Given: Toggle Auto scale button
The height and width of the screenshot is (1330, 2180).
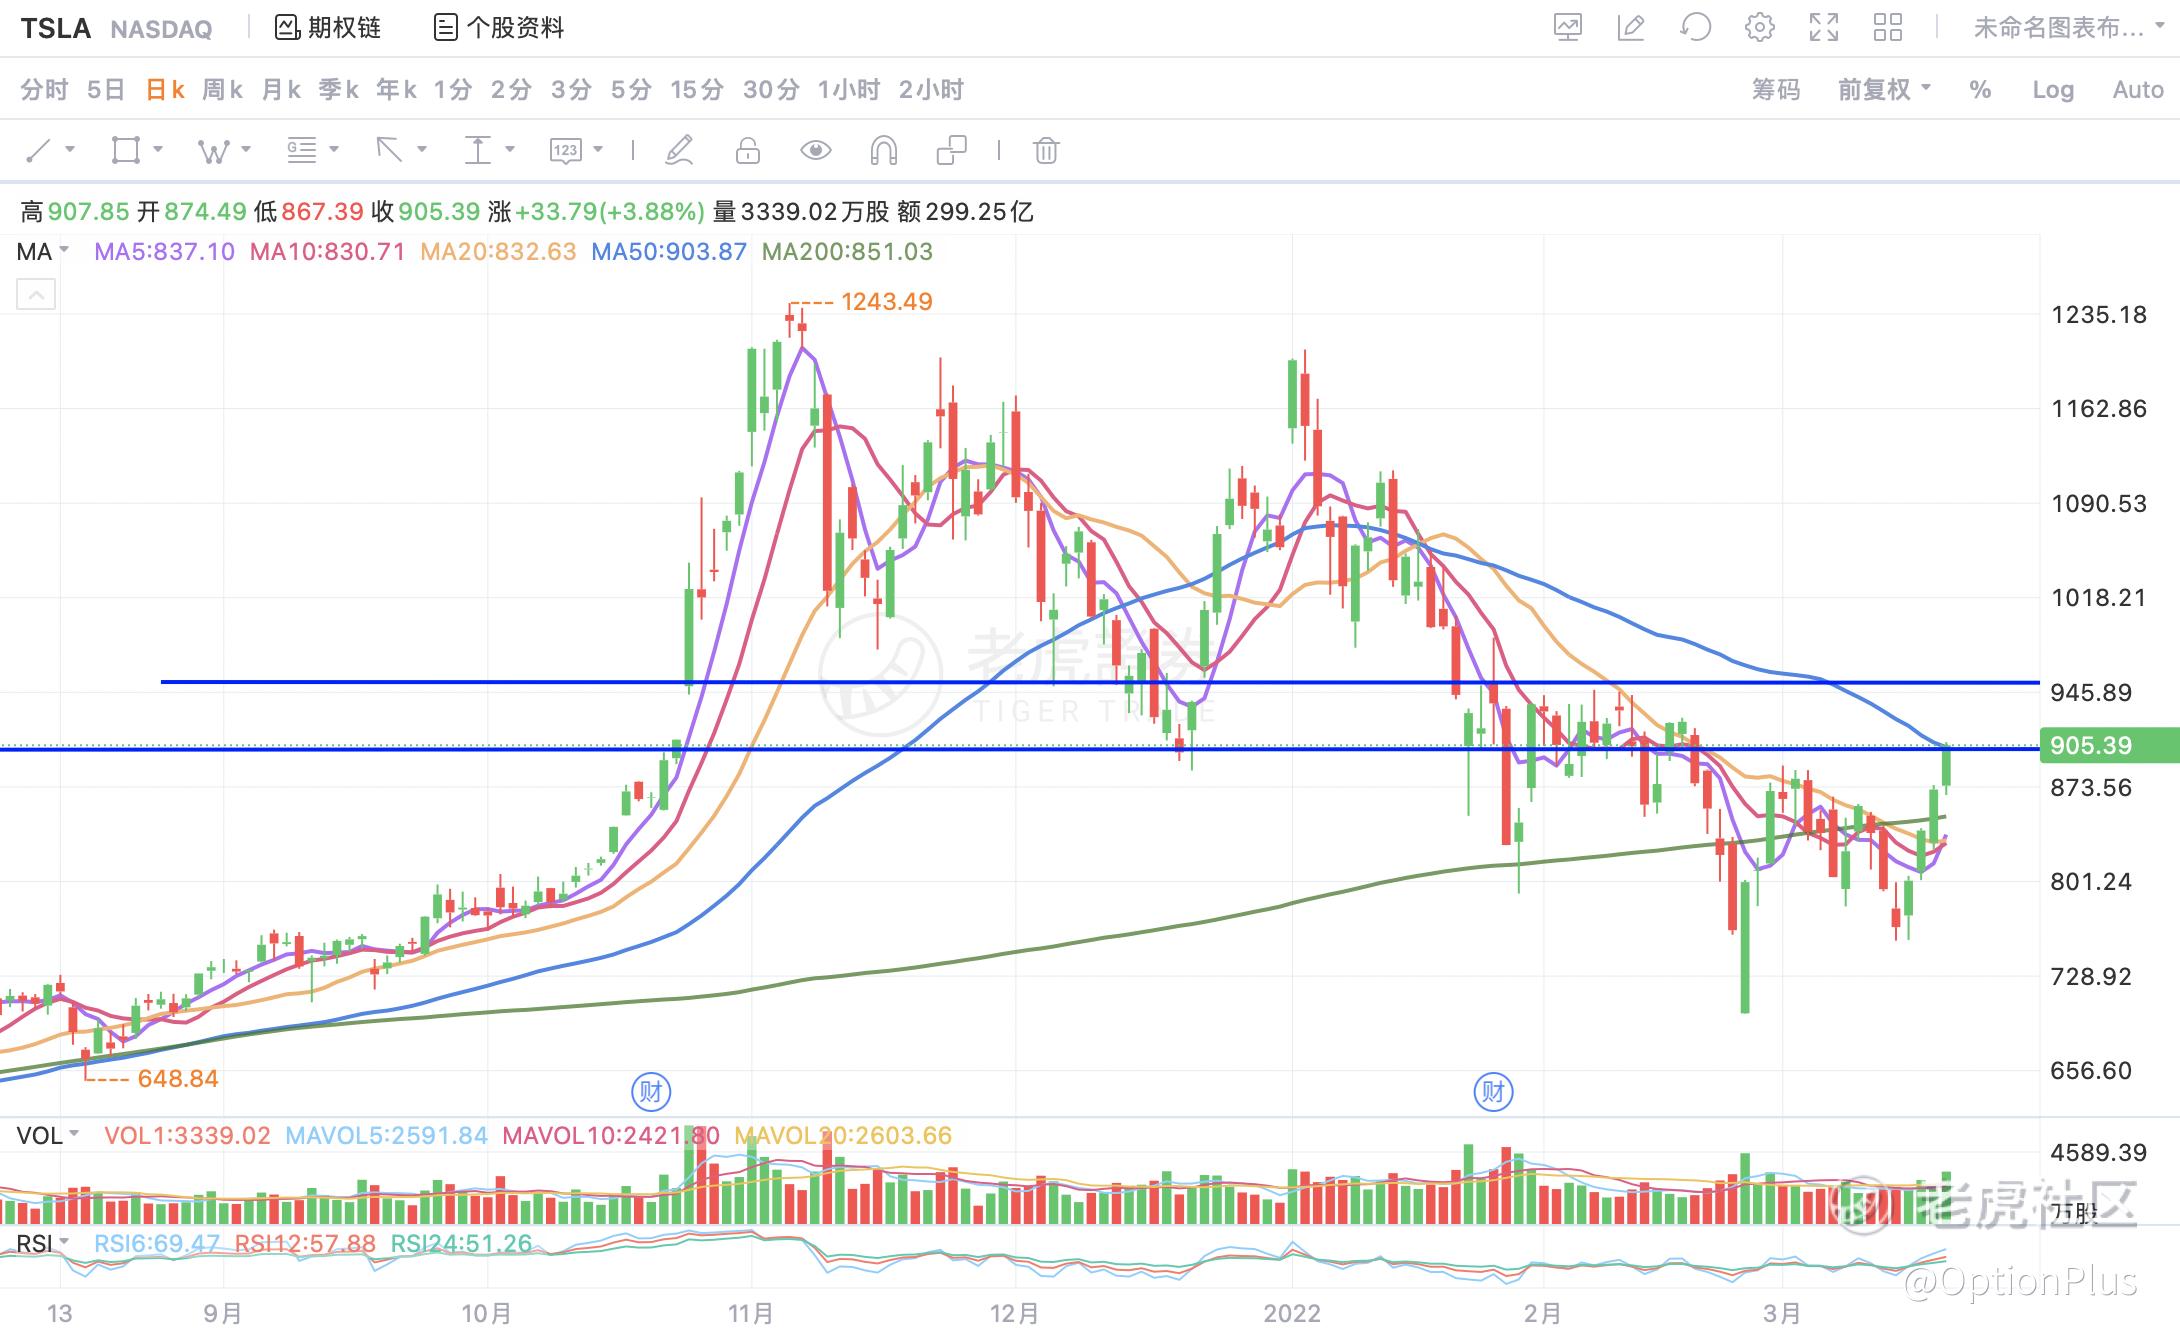Looking at the screenshot, I should click(2138, 90).
